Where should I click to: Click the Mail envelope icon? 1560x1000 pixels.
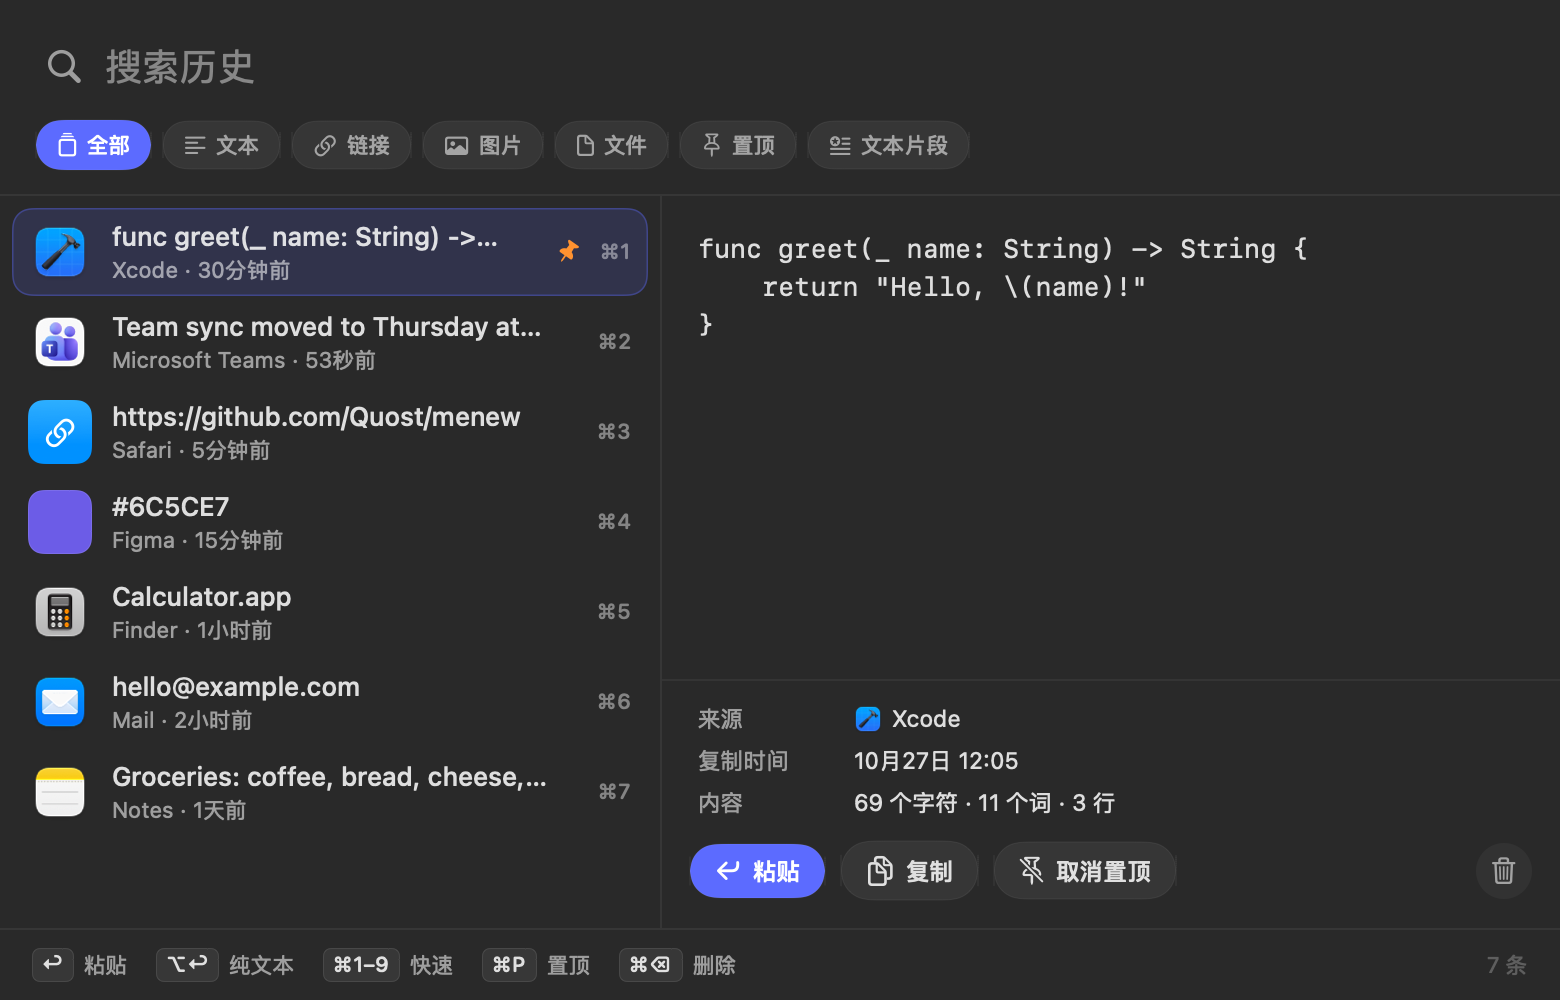[60, 702]
